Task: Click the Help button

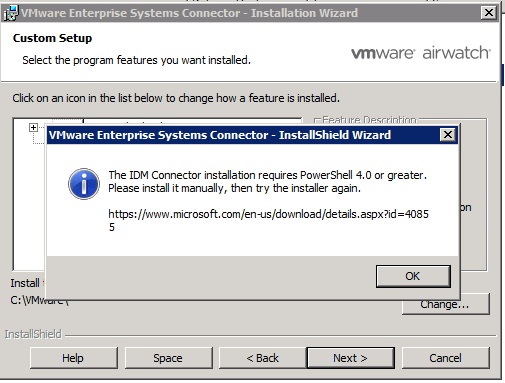Action: 73,358
